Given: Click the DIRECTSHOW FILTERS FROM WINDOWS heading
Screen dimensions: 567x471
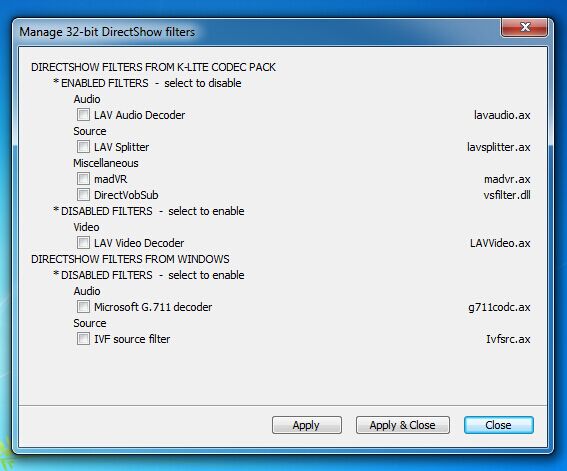Looking at the screenshot, I should click(x=130, y=259).
